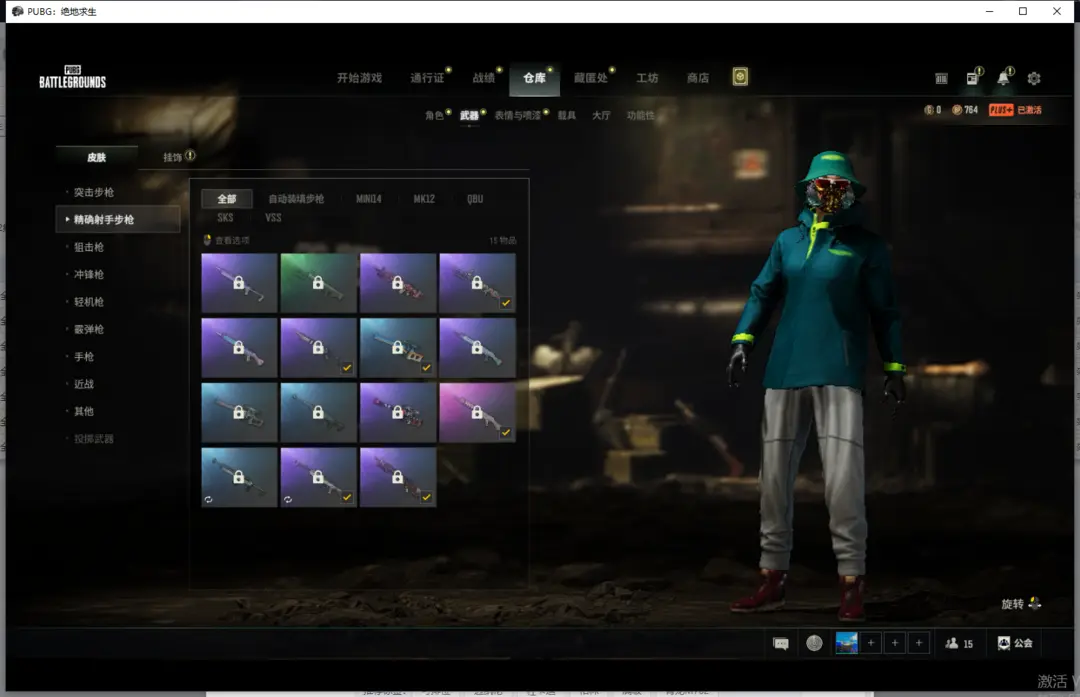This screenshot has height=697, width=1080.
Task: Open the yellow crate icon in top navigation
Action: pyautogui.click(x=740, y=77)
